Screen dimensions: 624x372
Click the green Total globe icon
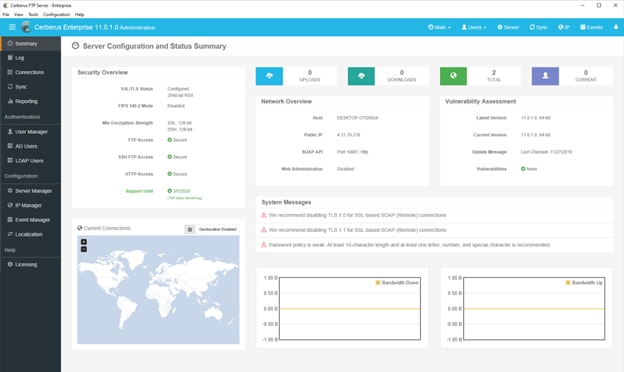[453, 76]
